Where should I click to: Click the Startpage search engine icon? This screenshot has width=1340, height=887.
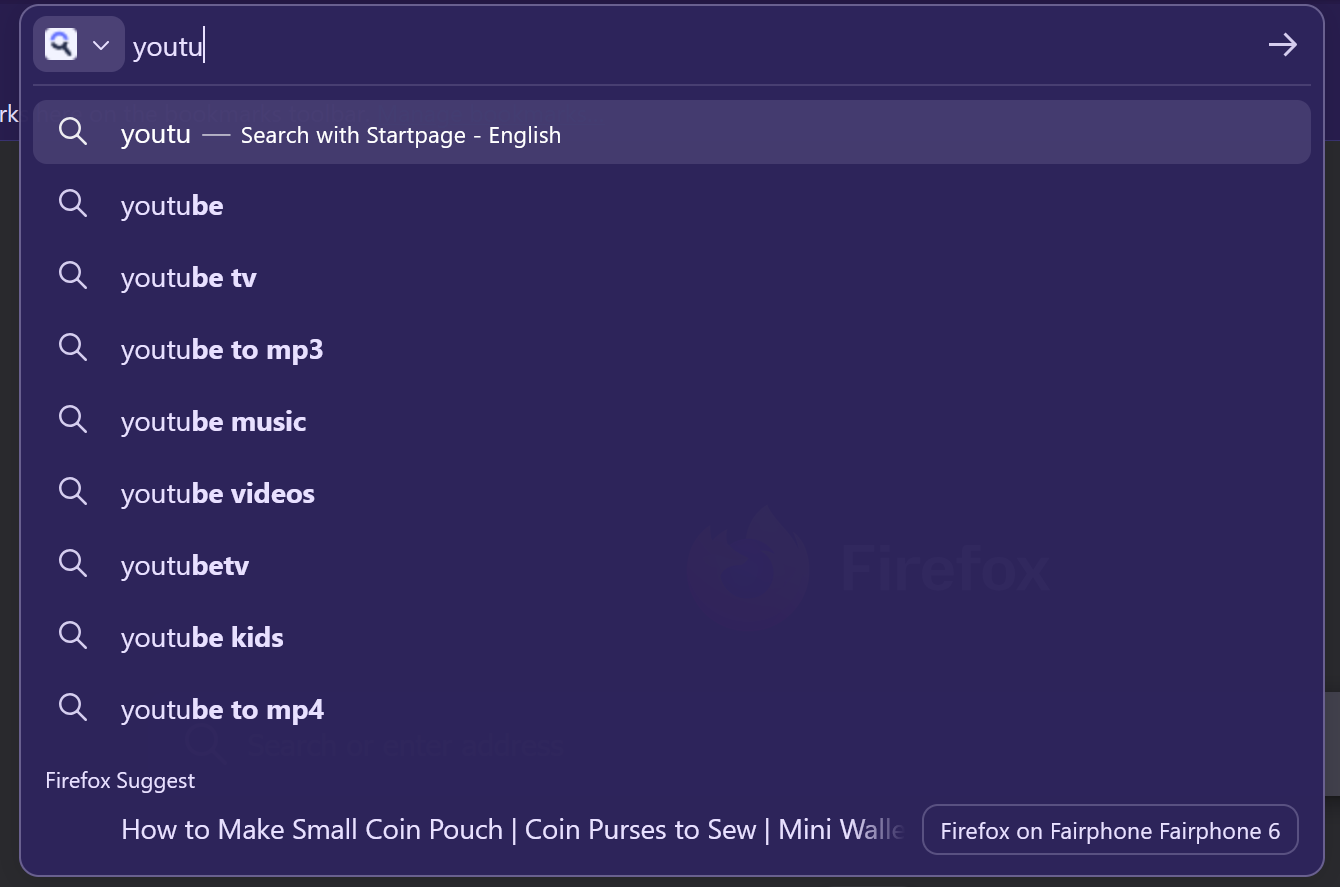pyautogui.click(x=61, y=44)
